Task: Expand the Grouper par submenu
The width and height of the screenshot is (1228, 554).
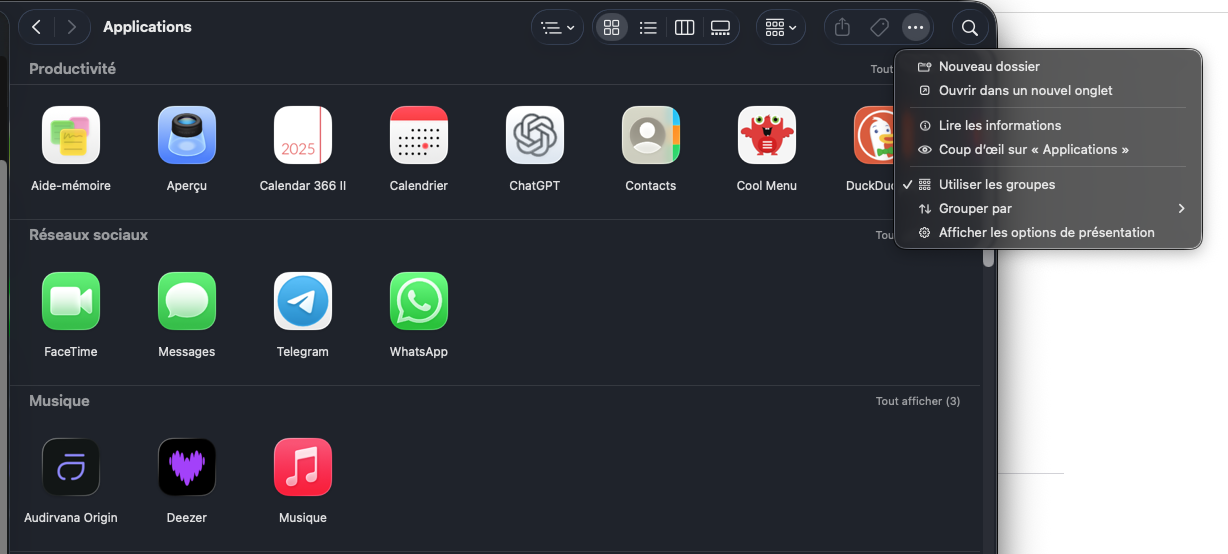Action: (x=1050, y=208)
